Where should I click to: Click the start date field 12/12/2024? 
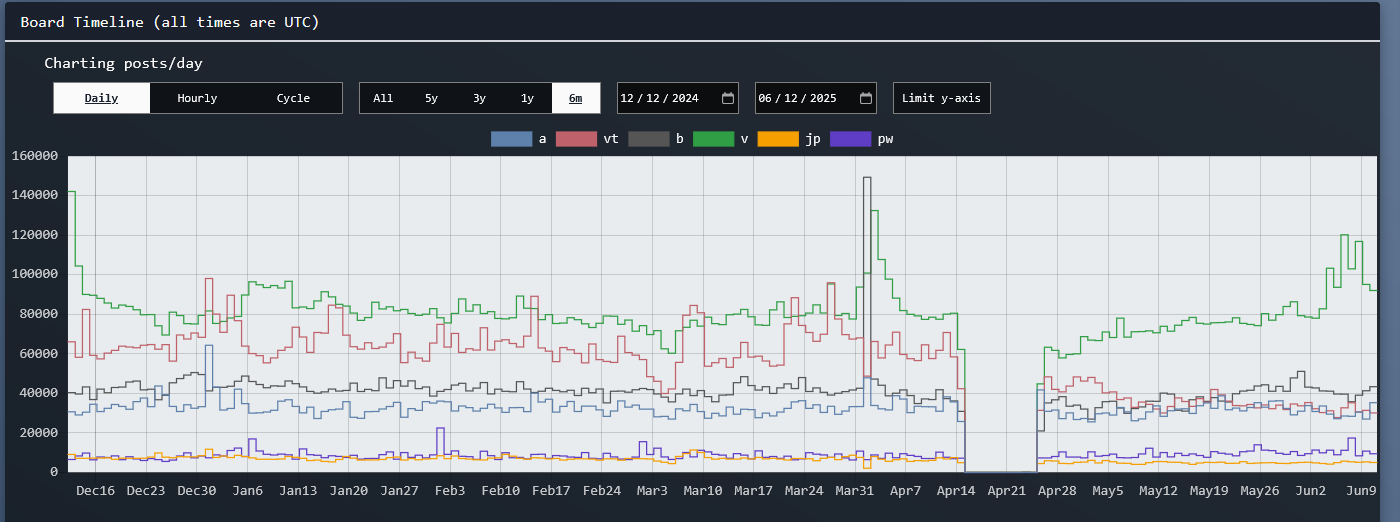click(660, 98)
